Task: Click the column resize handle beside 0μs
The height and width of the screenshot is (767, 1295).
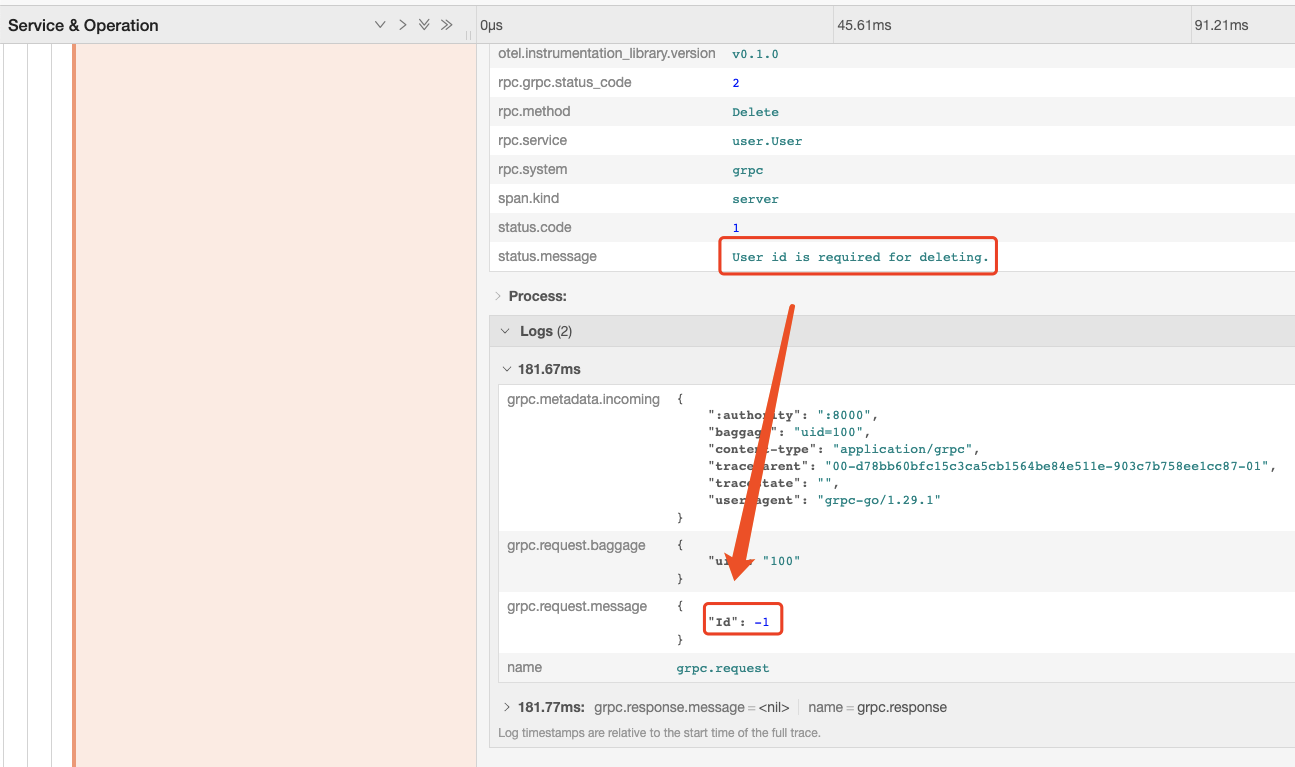Action: click(x=468, y=33)
